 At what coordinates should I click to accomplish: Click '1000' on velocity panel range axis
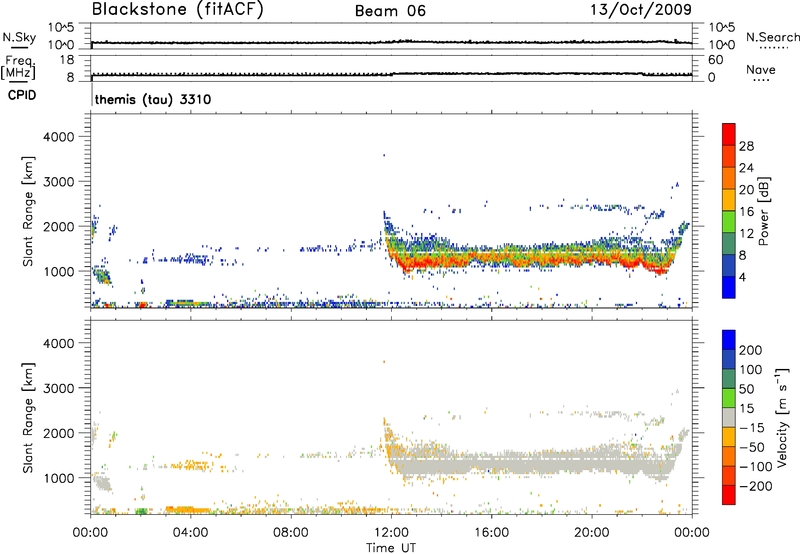pos(59,477)
